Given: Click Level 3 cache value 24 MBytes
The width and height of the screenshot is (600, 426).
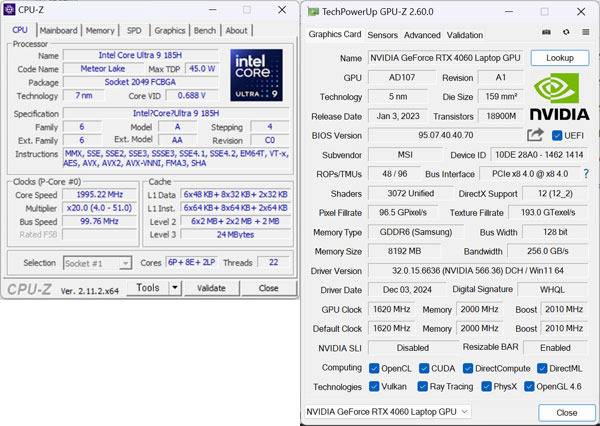Looking at the screenshot, I should coord(235,235).
